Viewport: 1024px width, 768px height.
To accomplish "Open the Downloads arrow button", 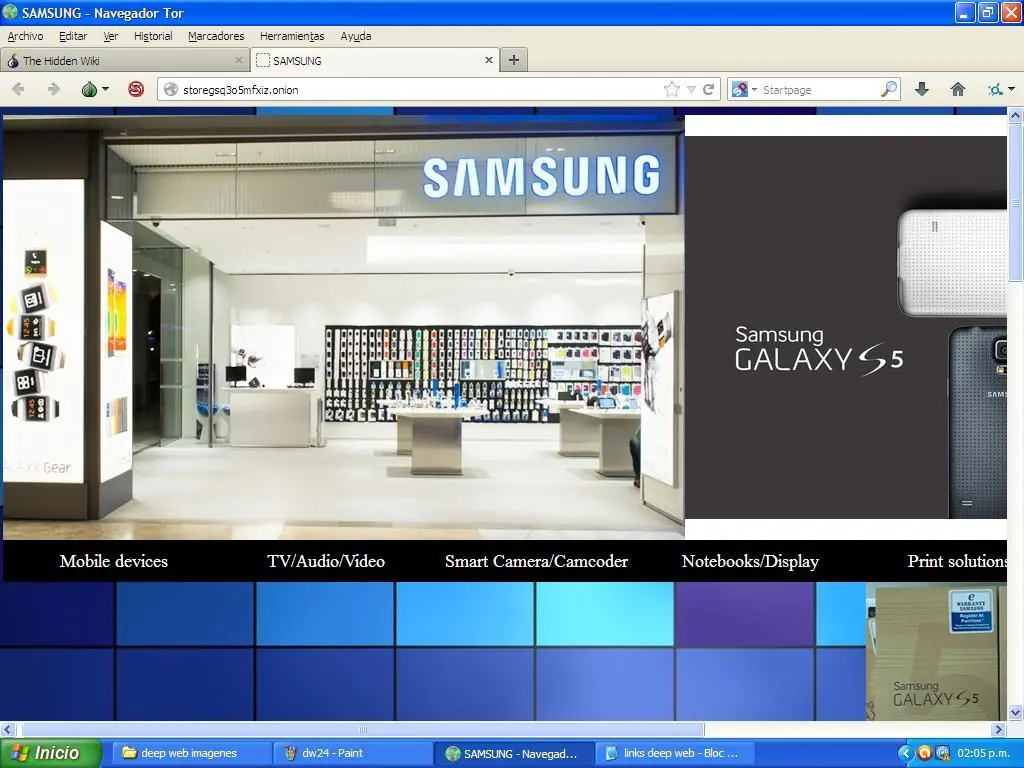I will click(x=922, y=89).
